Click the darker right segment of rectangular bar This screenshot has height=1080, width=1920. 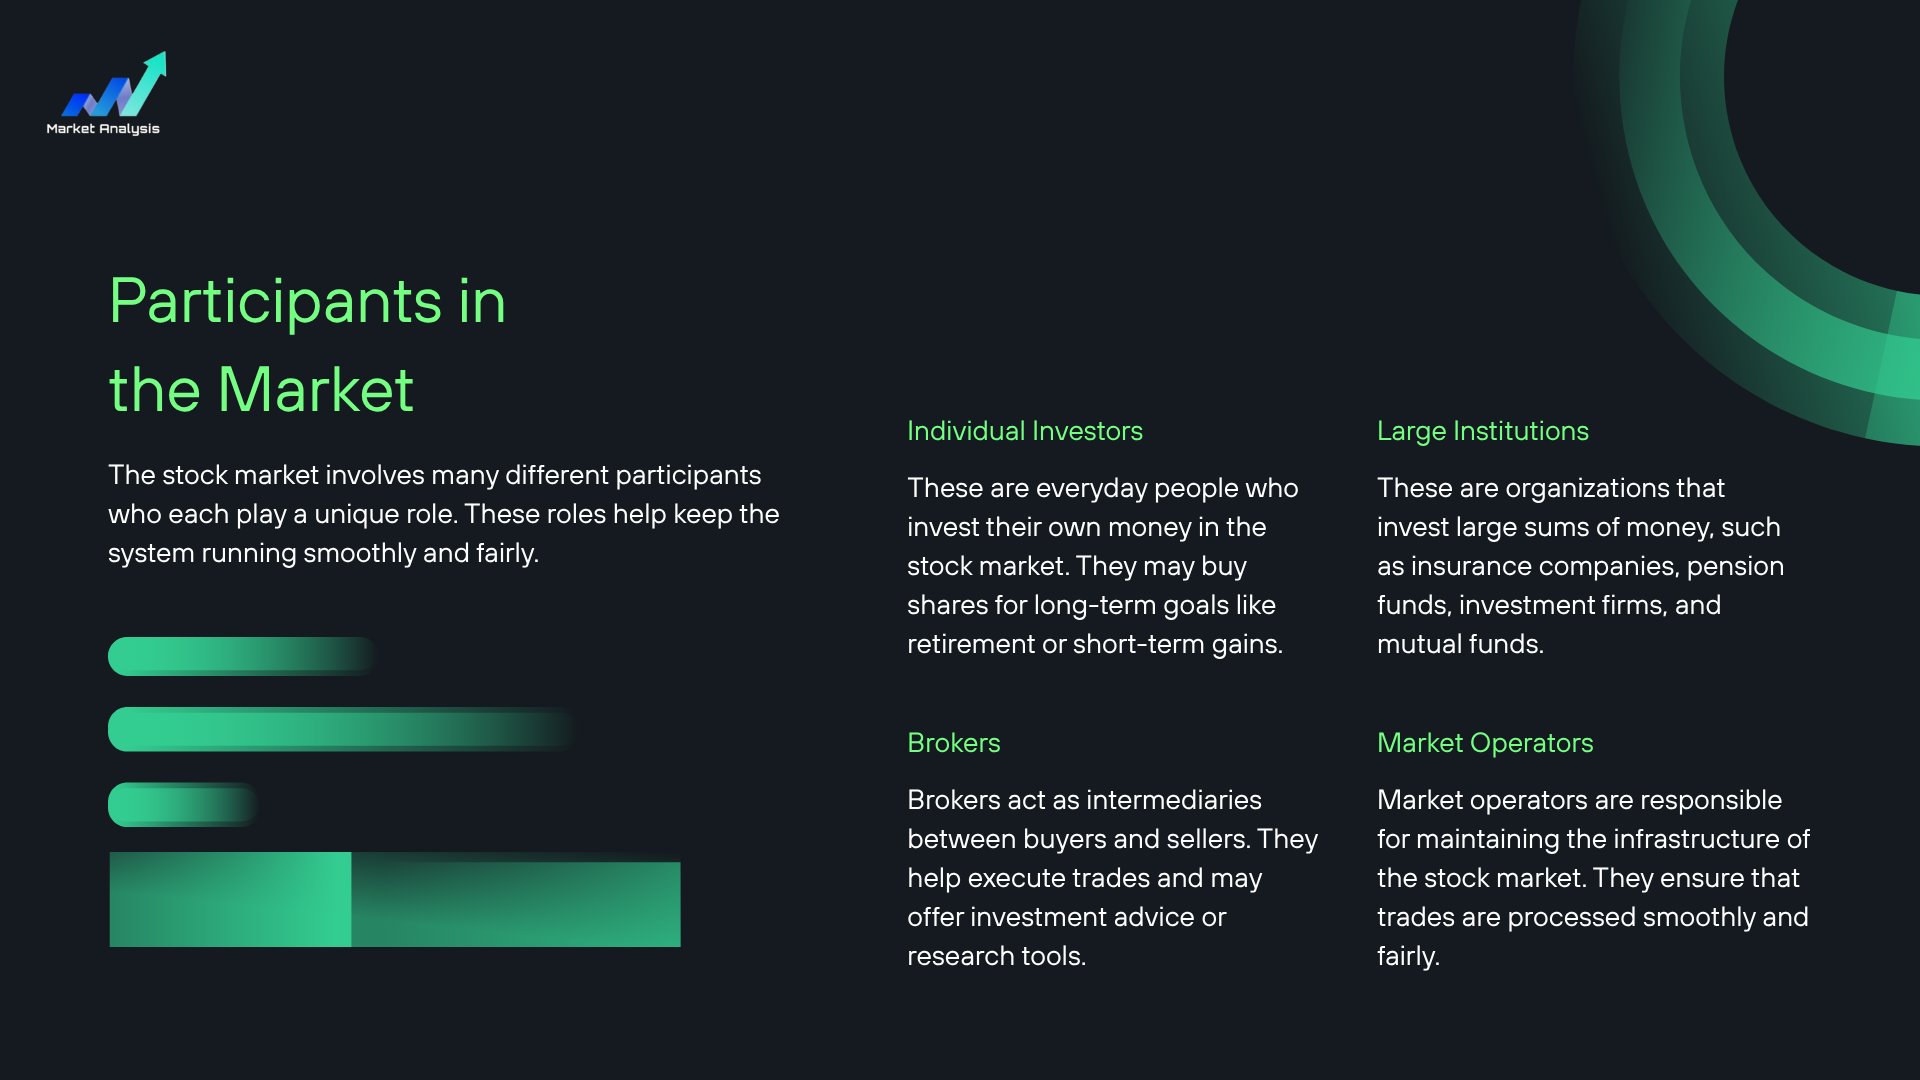tap(515, 904)
